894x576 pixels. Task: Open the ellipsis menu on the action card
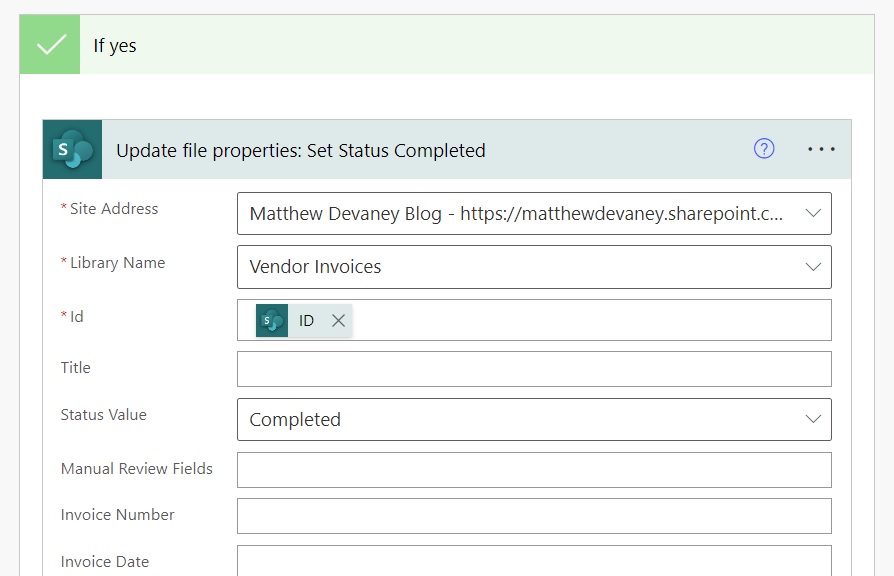coord(821,148)
